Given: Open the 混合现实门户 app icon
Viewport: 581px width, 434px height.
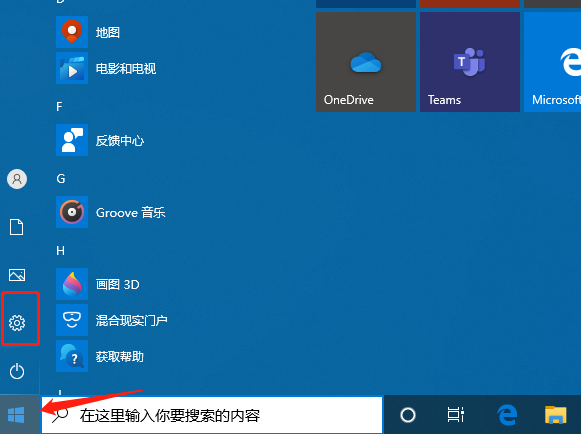Looking at the screenshot, I should [72, 320].
